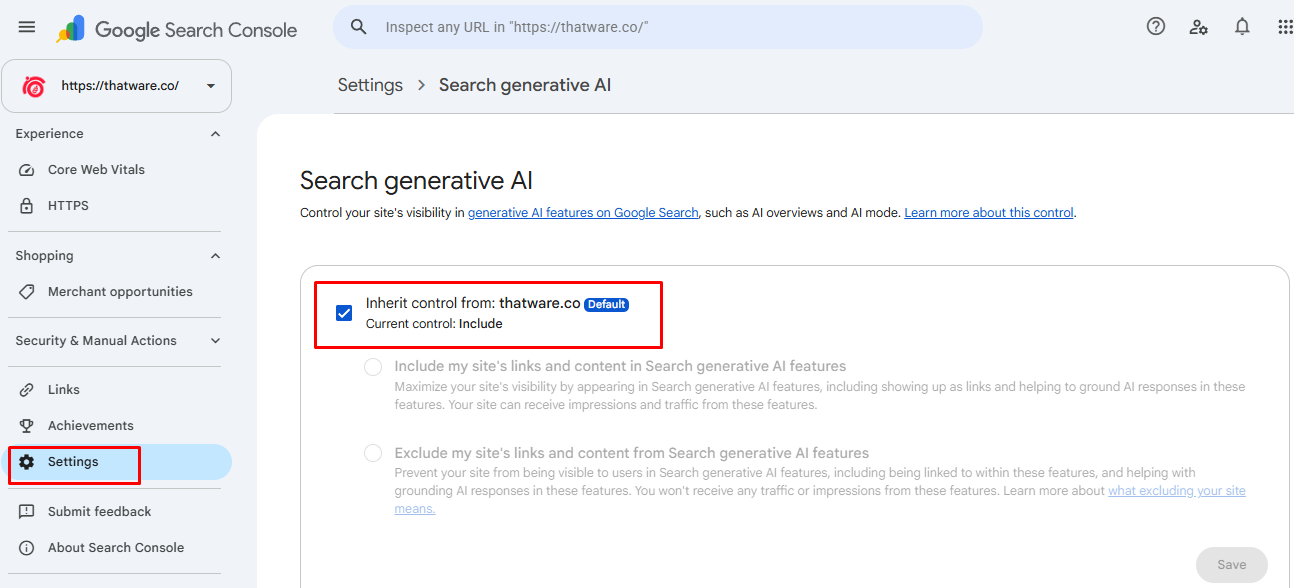Open the property selector dropdown arrow
This screenshot has height=588, width=1294.
(211, 86)
